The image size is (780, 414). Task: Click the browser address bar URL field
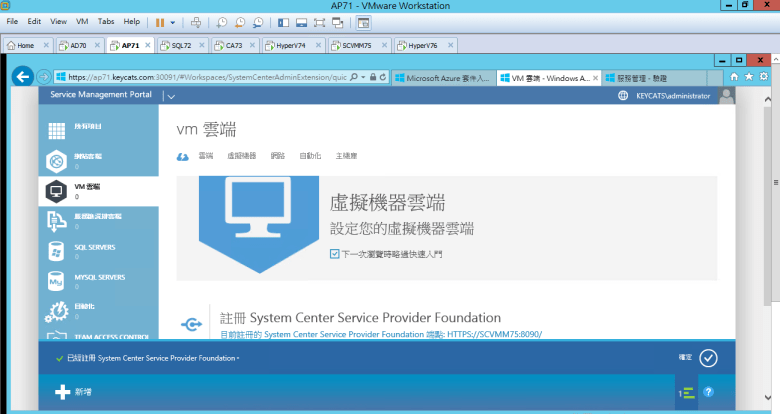200,77
